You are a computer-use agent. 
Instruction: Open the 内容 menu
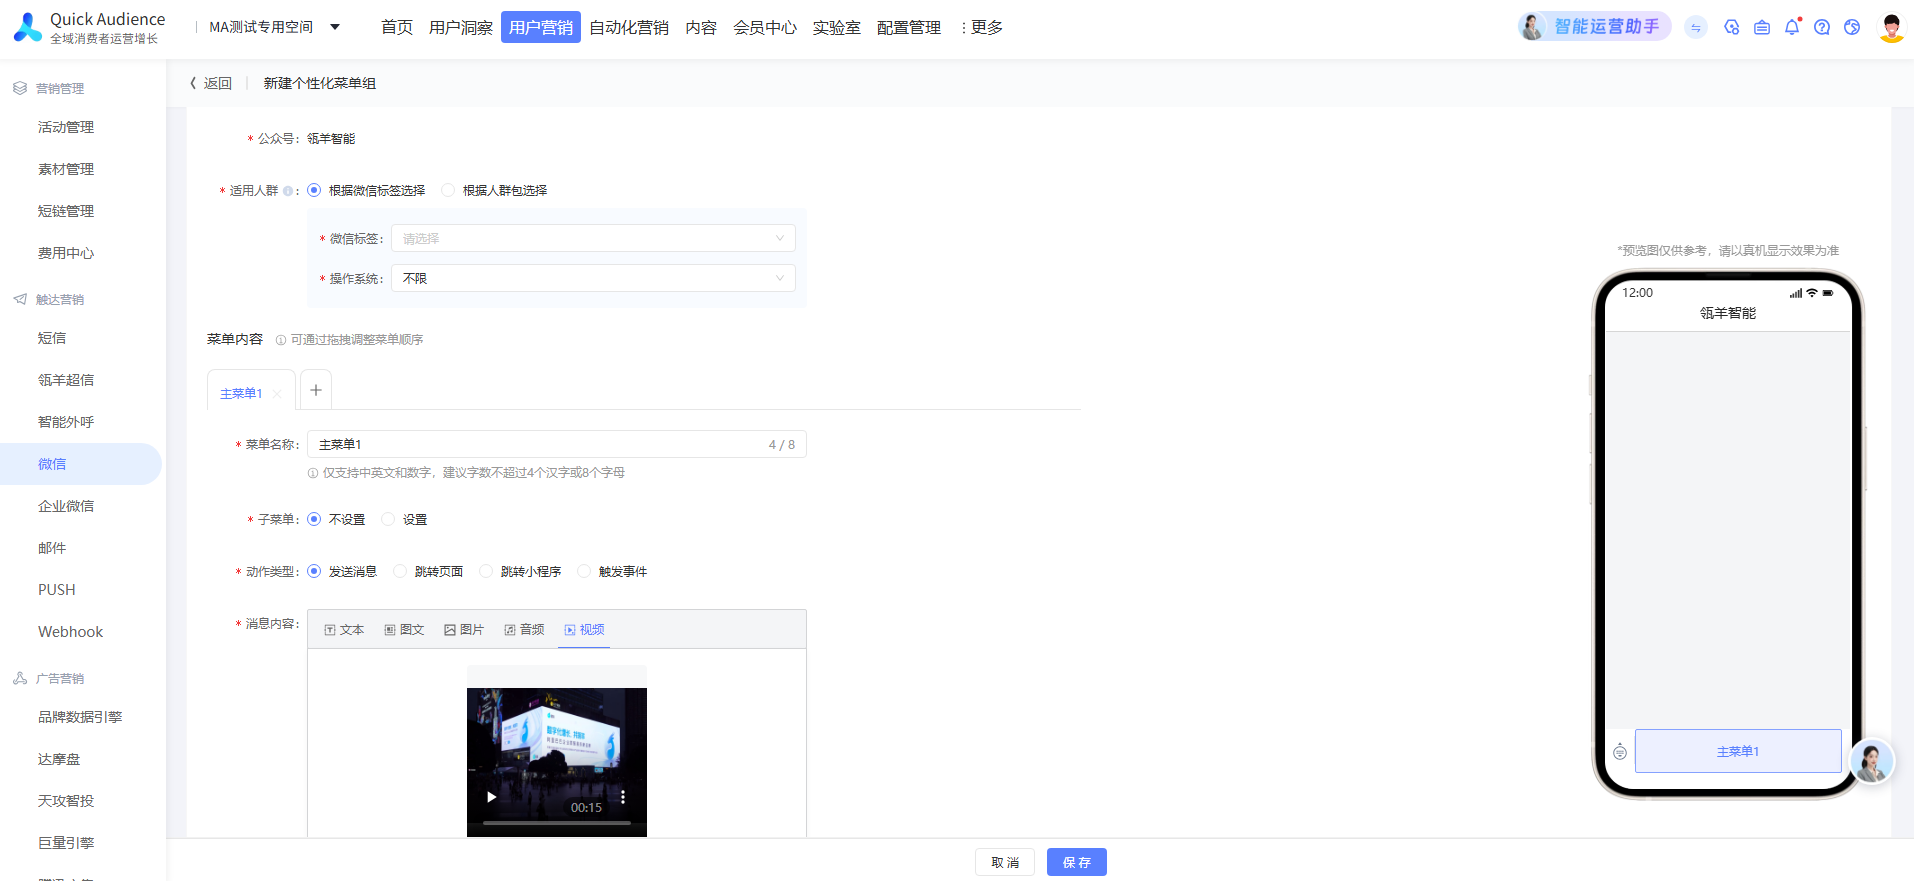pos(701,27)
